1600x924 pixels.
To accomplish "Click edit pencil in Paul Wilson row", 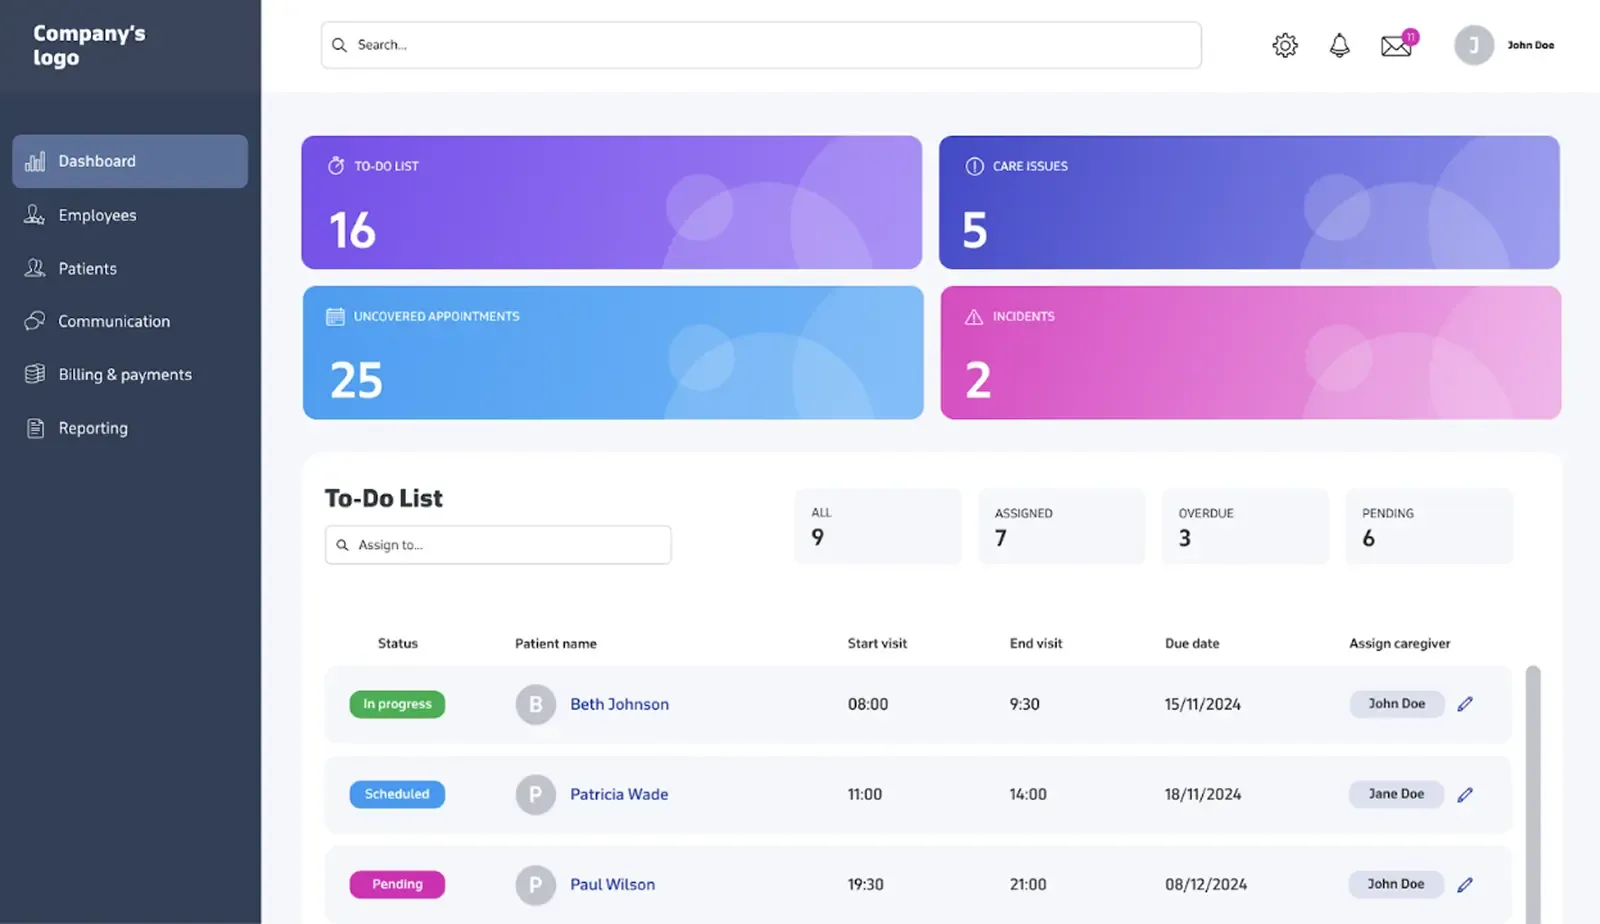I will pyautogui.click(x=1465, y=885).
